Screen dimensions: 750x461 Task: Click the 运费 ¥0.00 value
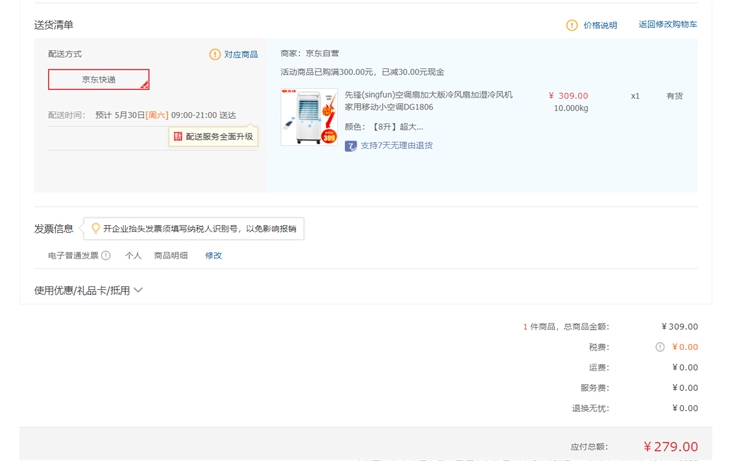click(x=685, y=367)
